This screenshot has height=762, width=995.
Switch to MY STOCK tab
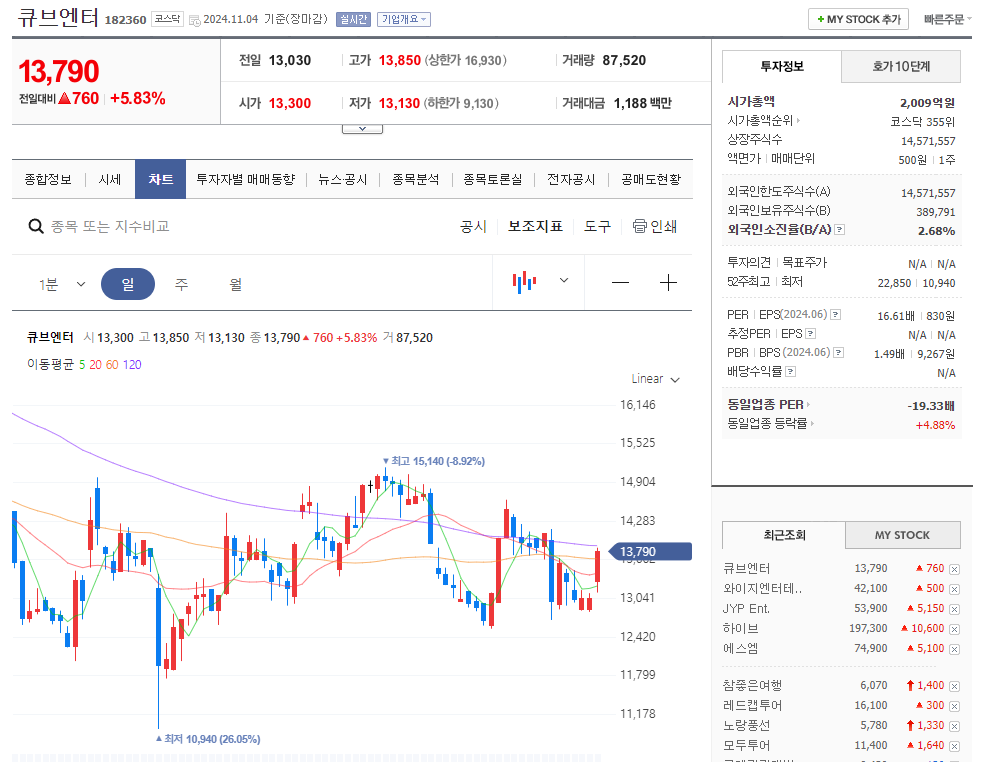902,535
